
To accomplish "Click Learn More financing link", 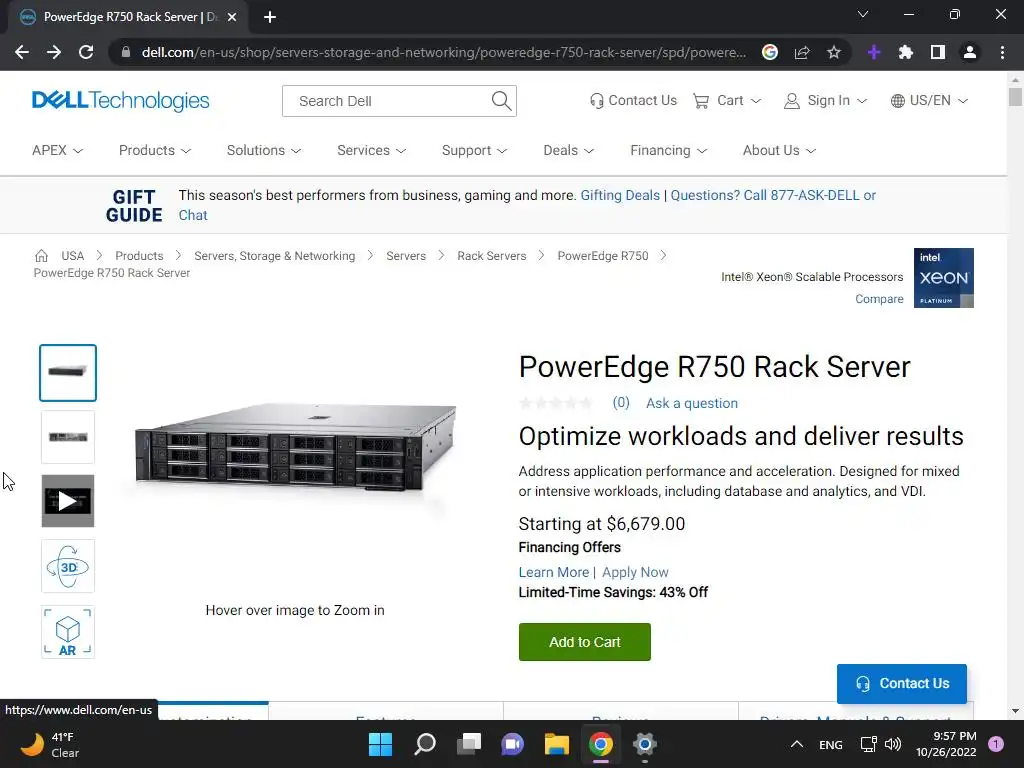I will (x=553, y=572).
